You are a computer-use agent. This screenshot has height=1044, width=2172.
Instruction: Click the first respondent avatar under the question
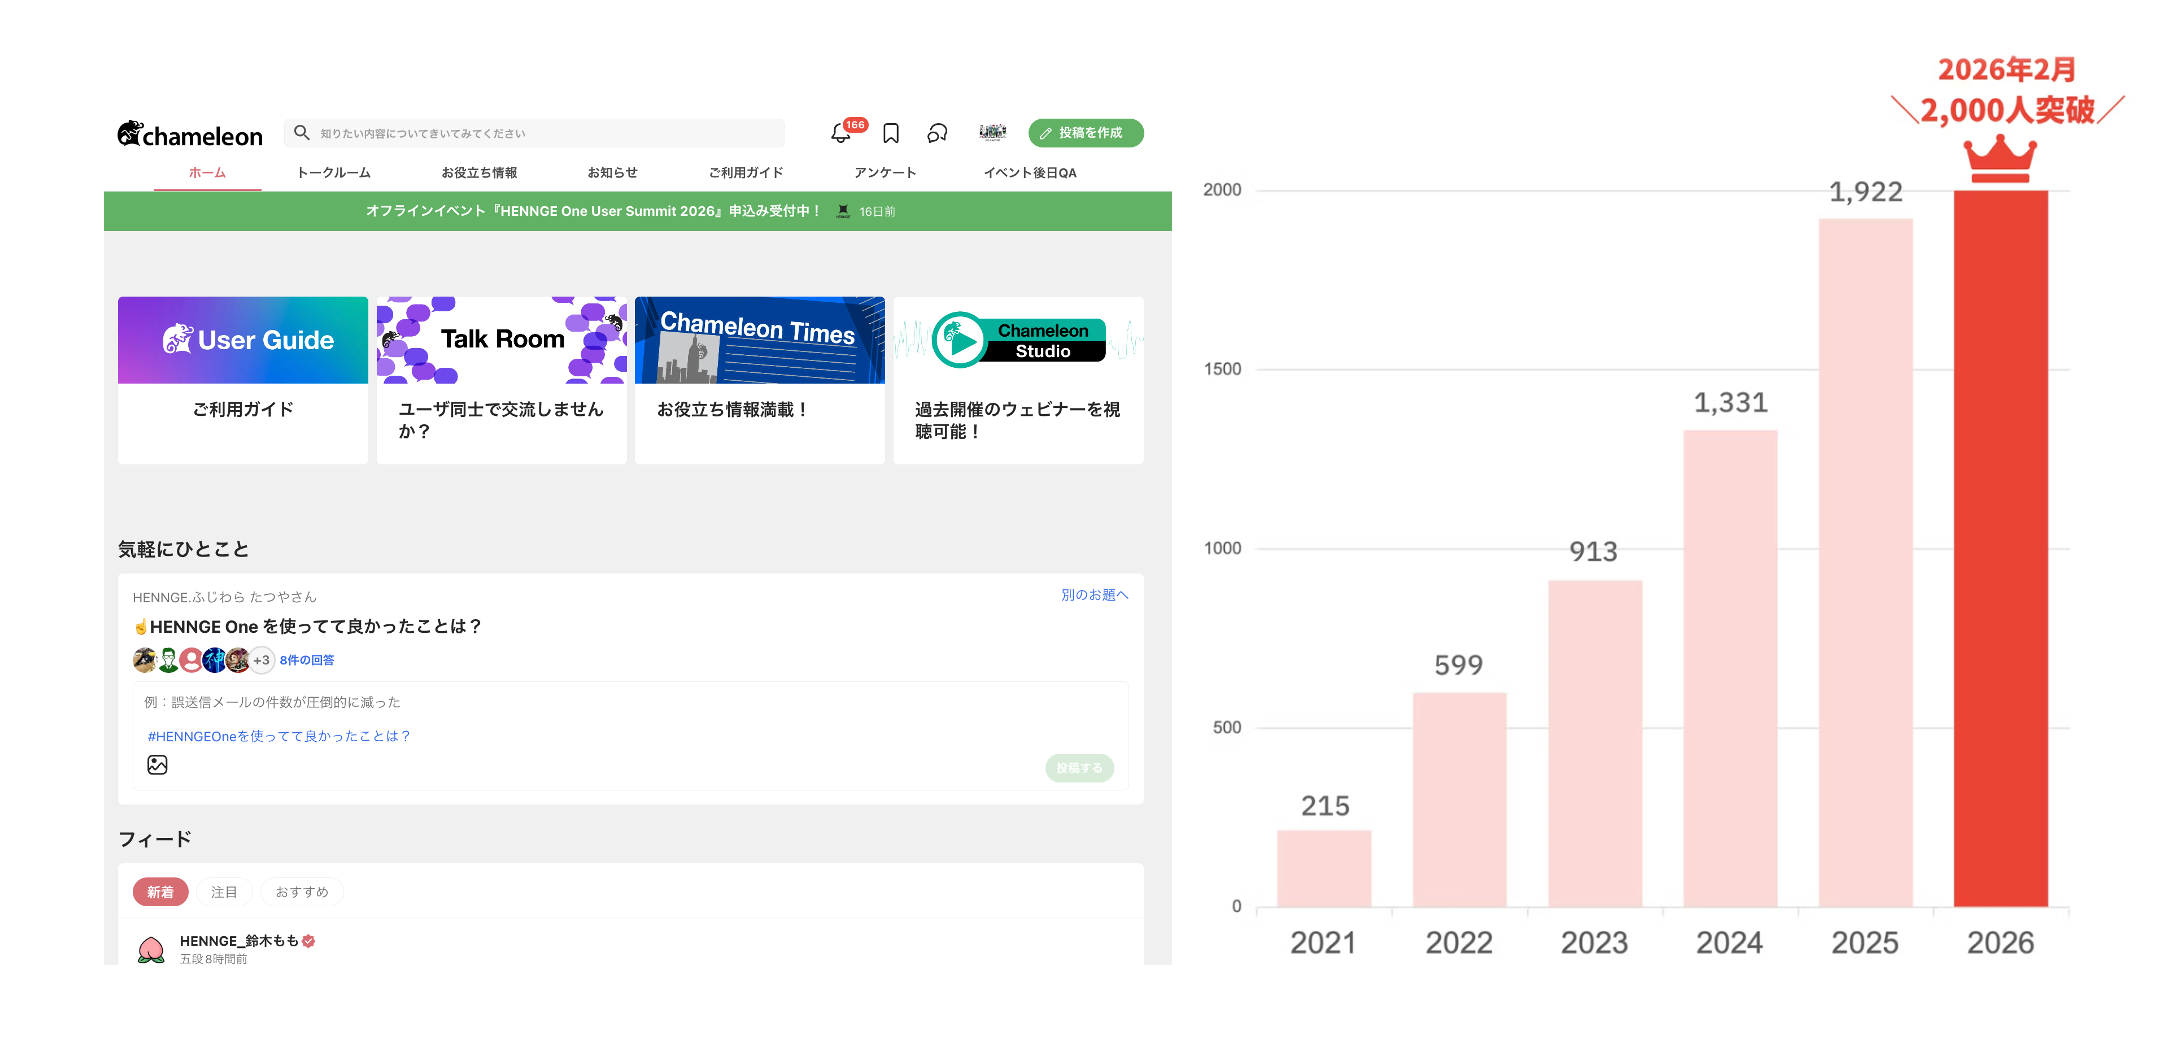[144, 660]
